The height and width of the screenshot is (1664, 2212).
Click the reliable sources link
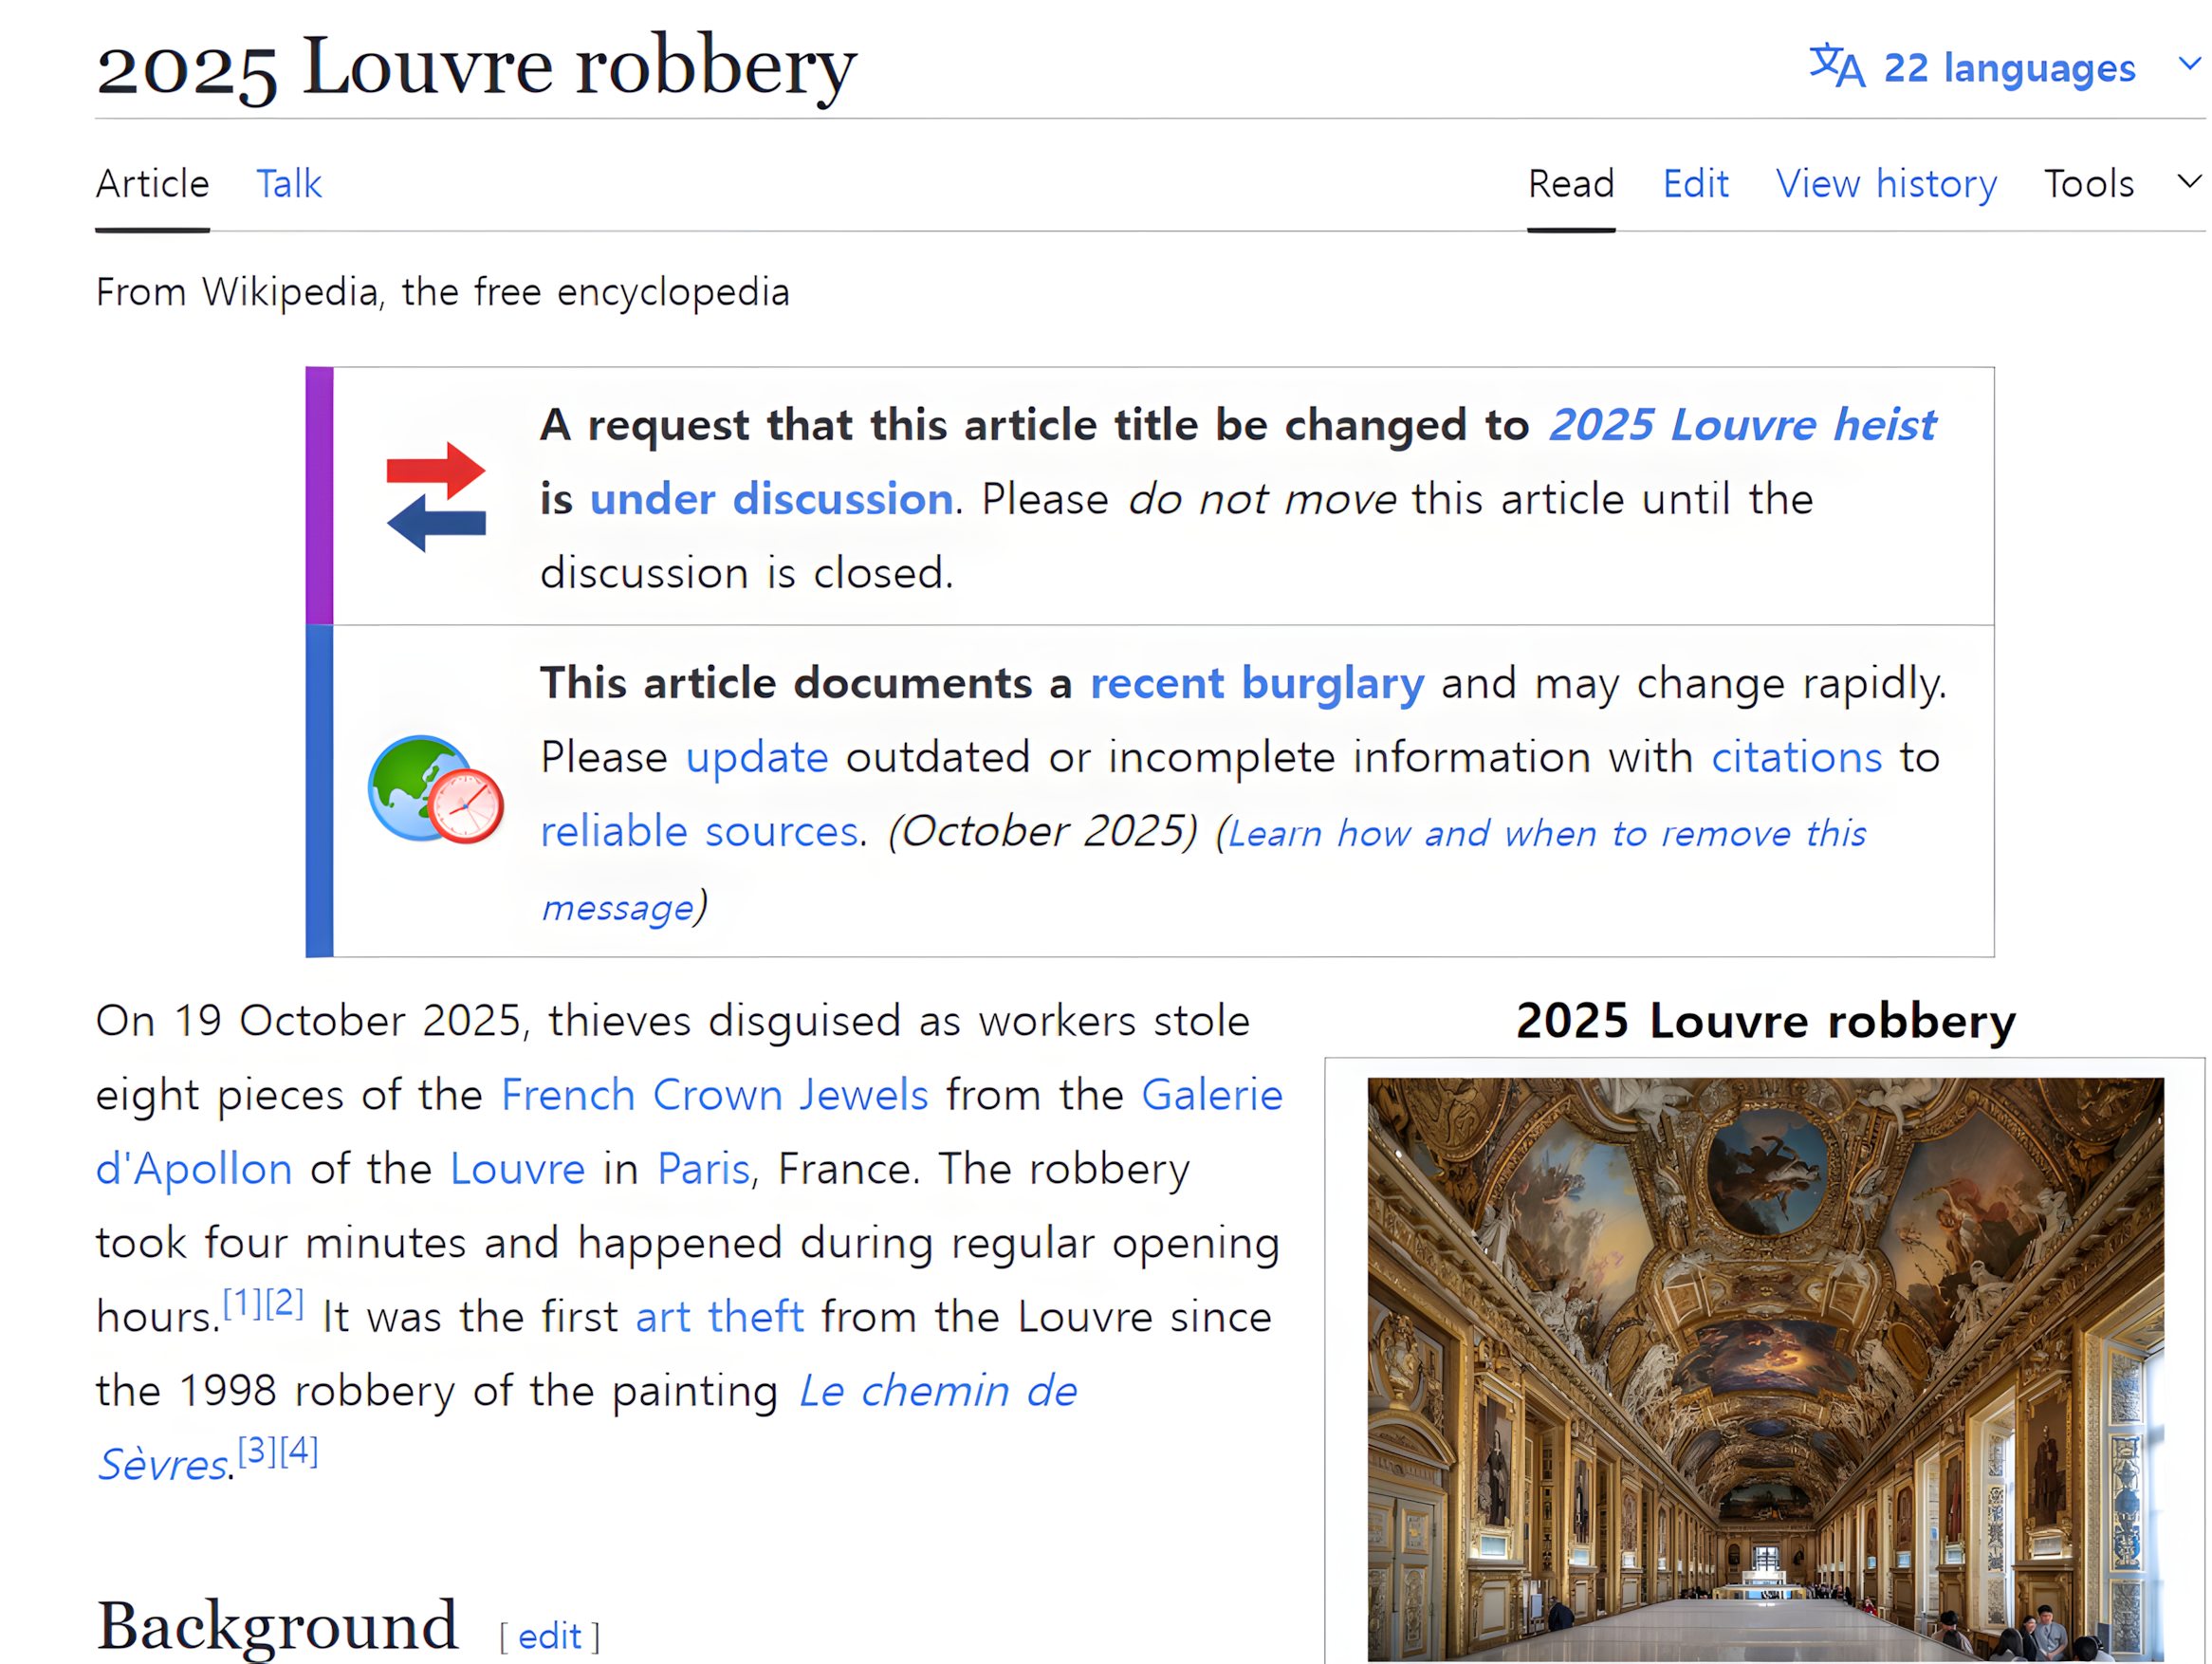pos(699,832)
